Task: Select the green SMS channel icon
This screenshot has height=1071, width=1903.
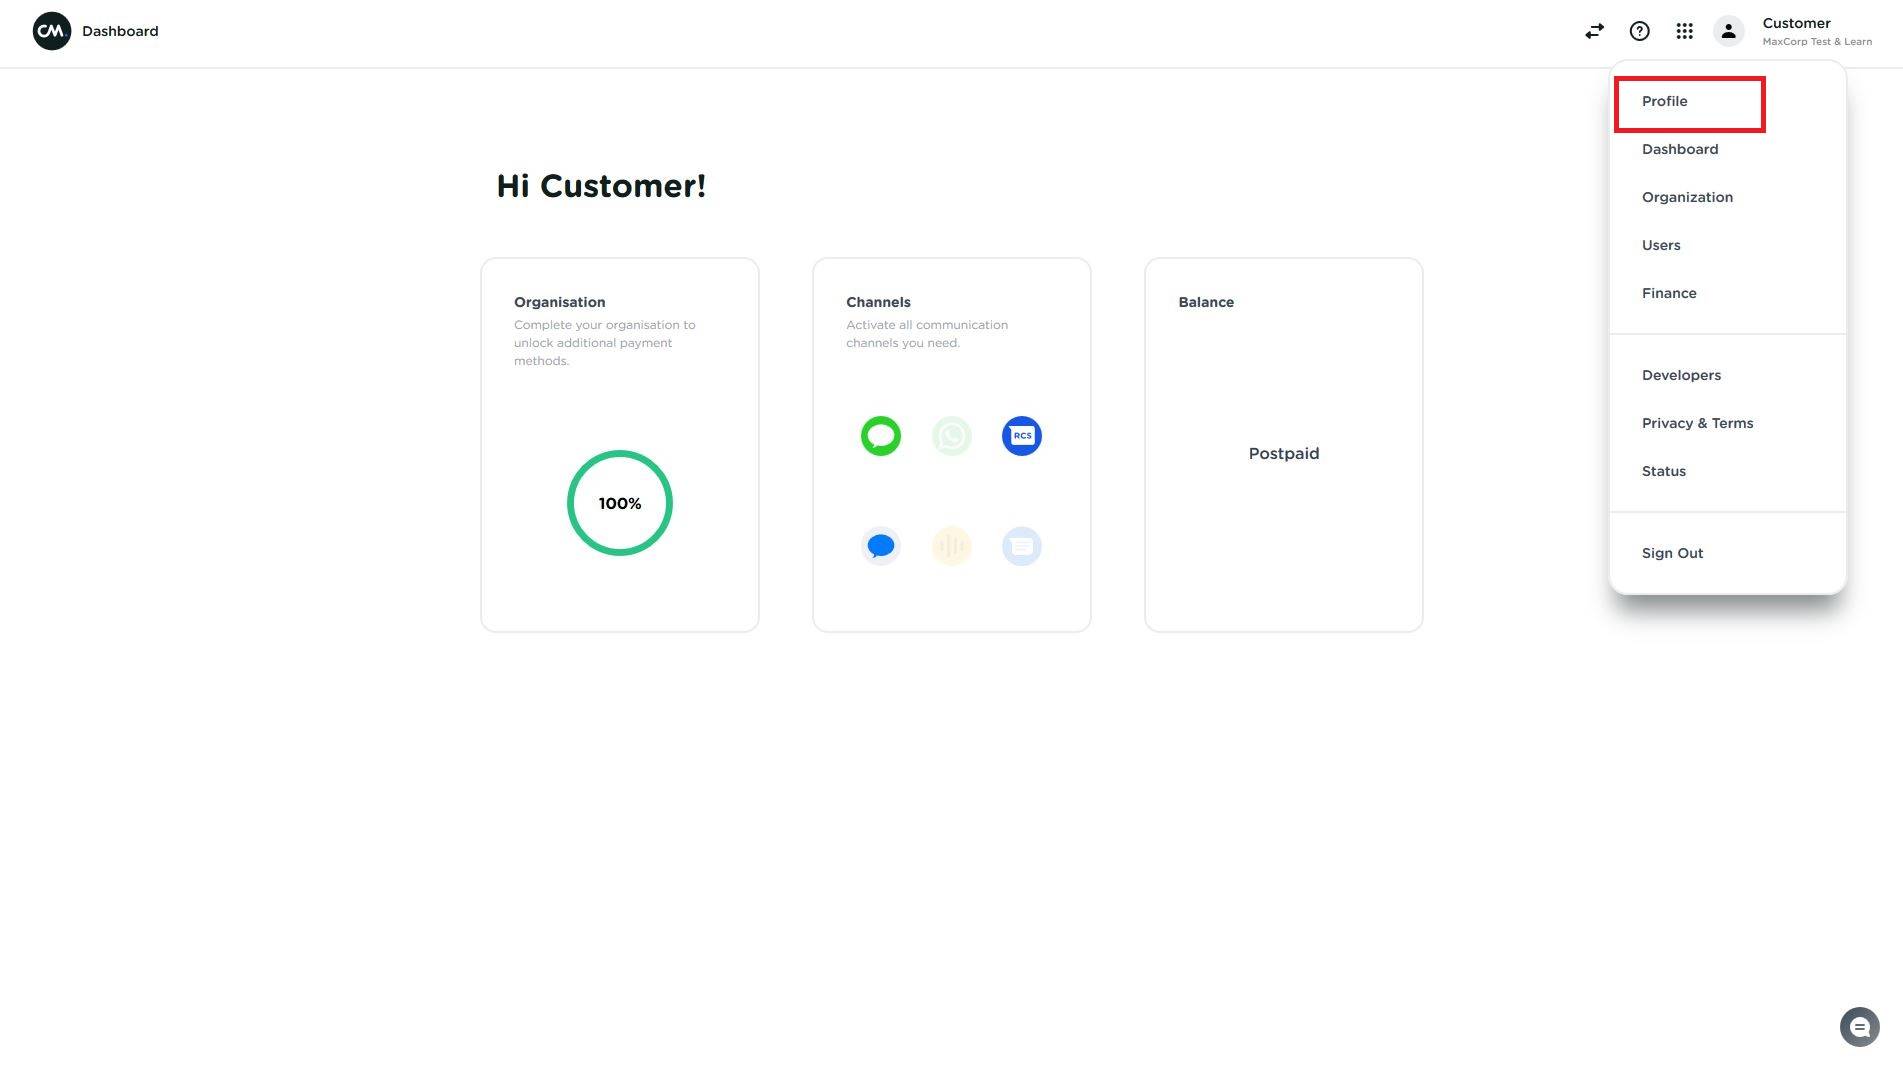Action: point(880,436)
